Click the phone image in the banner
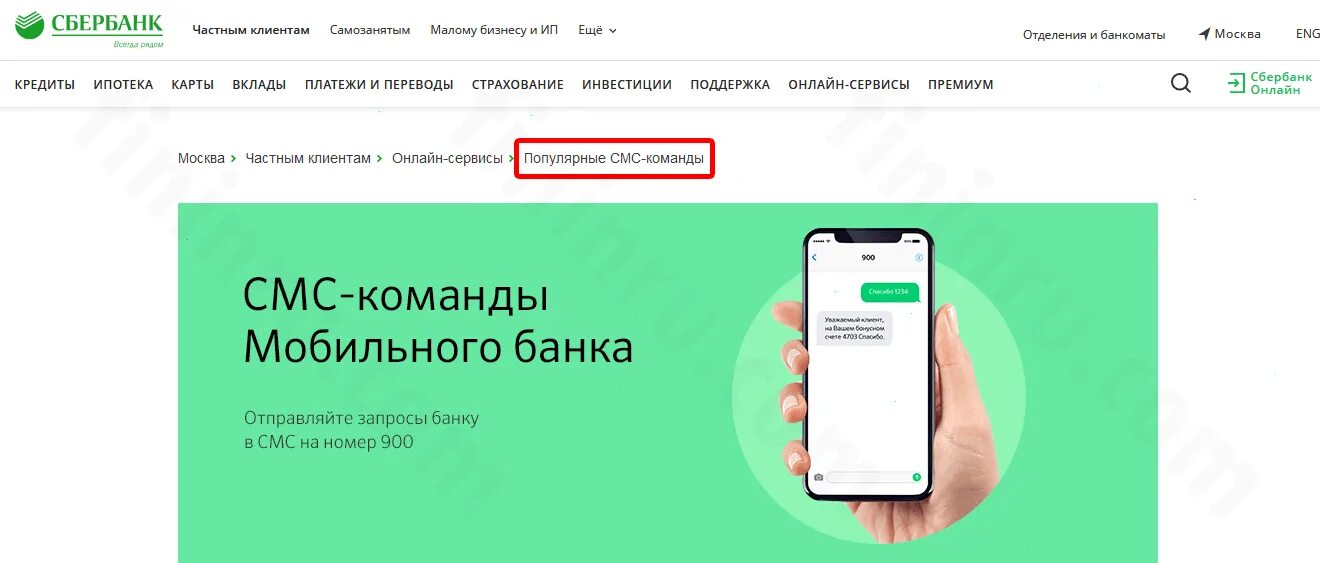Screen dimensions: 1320x563 coord(868,365)
